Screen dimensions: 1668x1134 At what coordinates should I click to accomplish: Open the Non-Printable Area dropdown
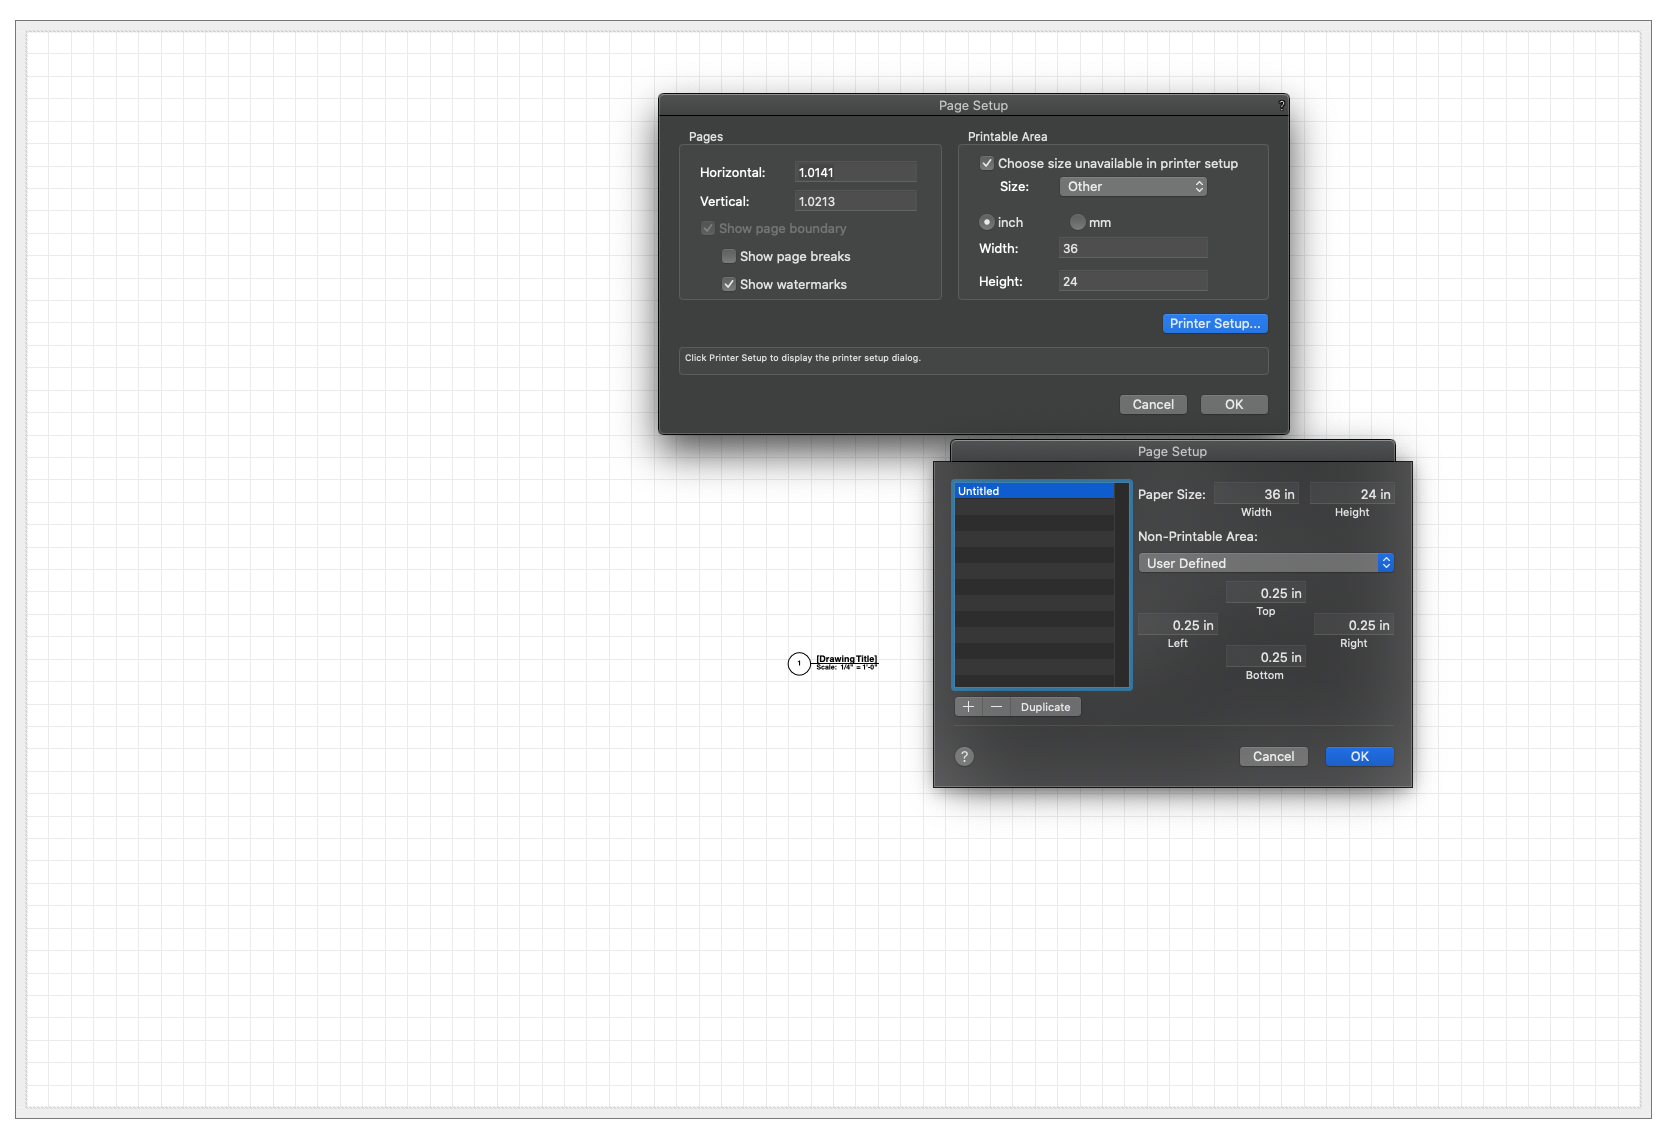(x=1266, y=562)
